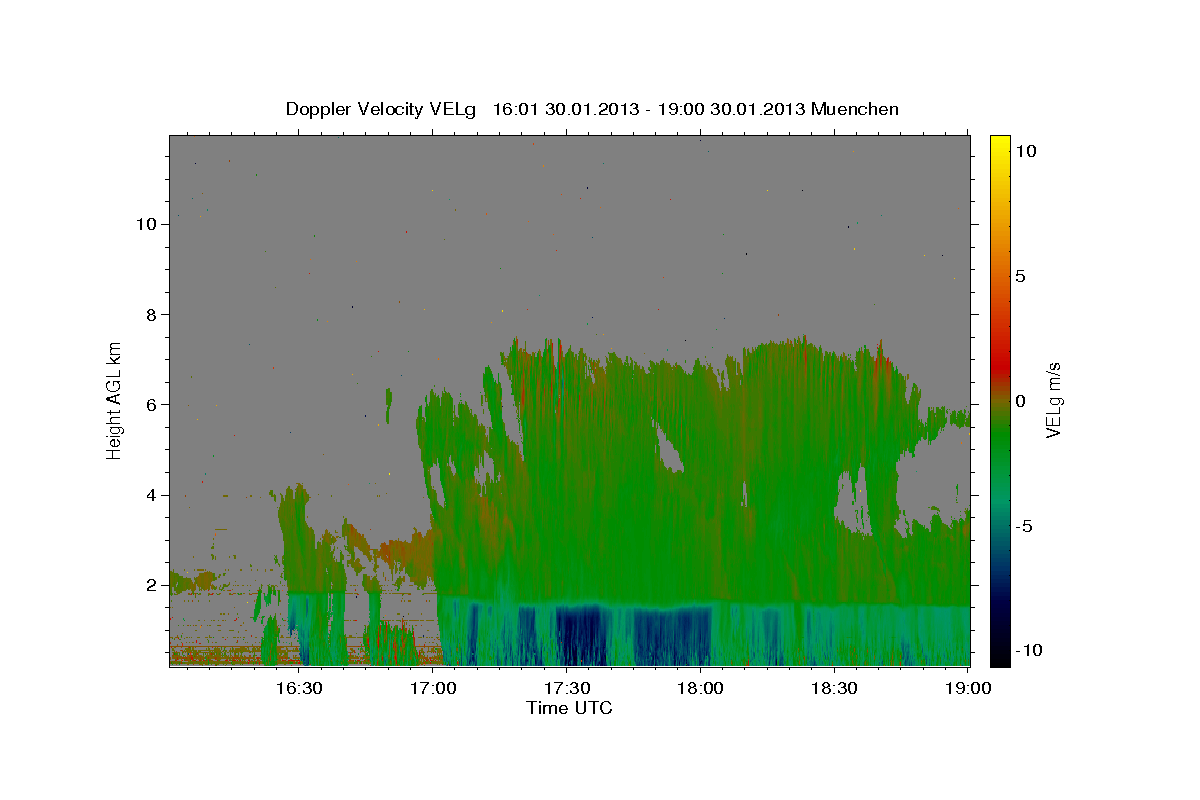Click the "Height AGL km" axis label

114,400
